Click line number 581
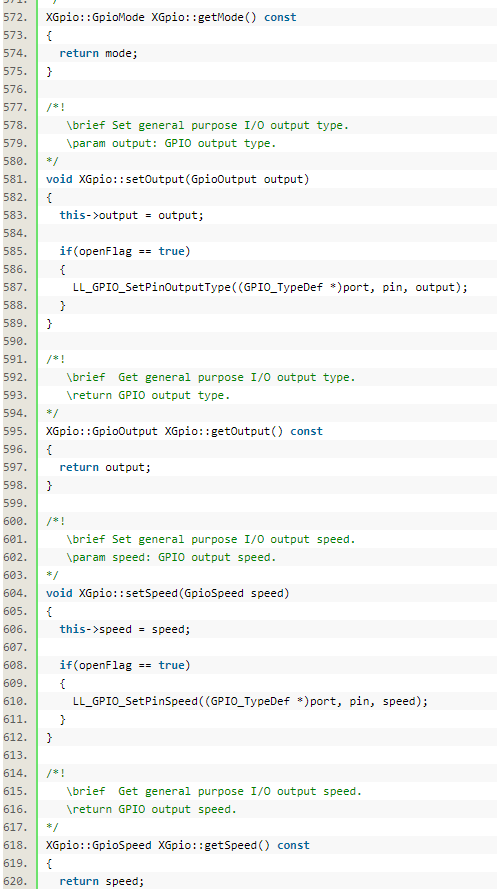Viewport: 497px width, 889px height. 15,179
